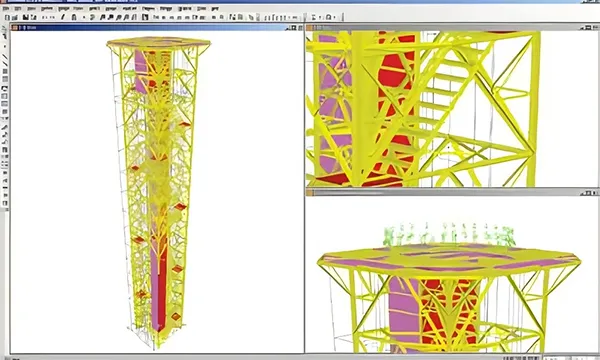Click the Open file toolbar icon
This screenshot has width=600, height=360.
point(15,17)
